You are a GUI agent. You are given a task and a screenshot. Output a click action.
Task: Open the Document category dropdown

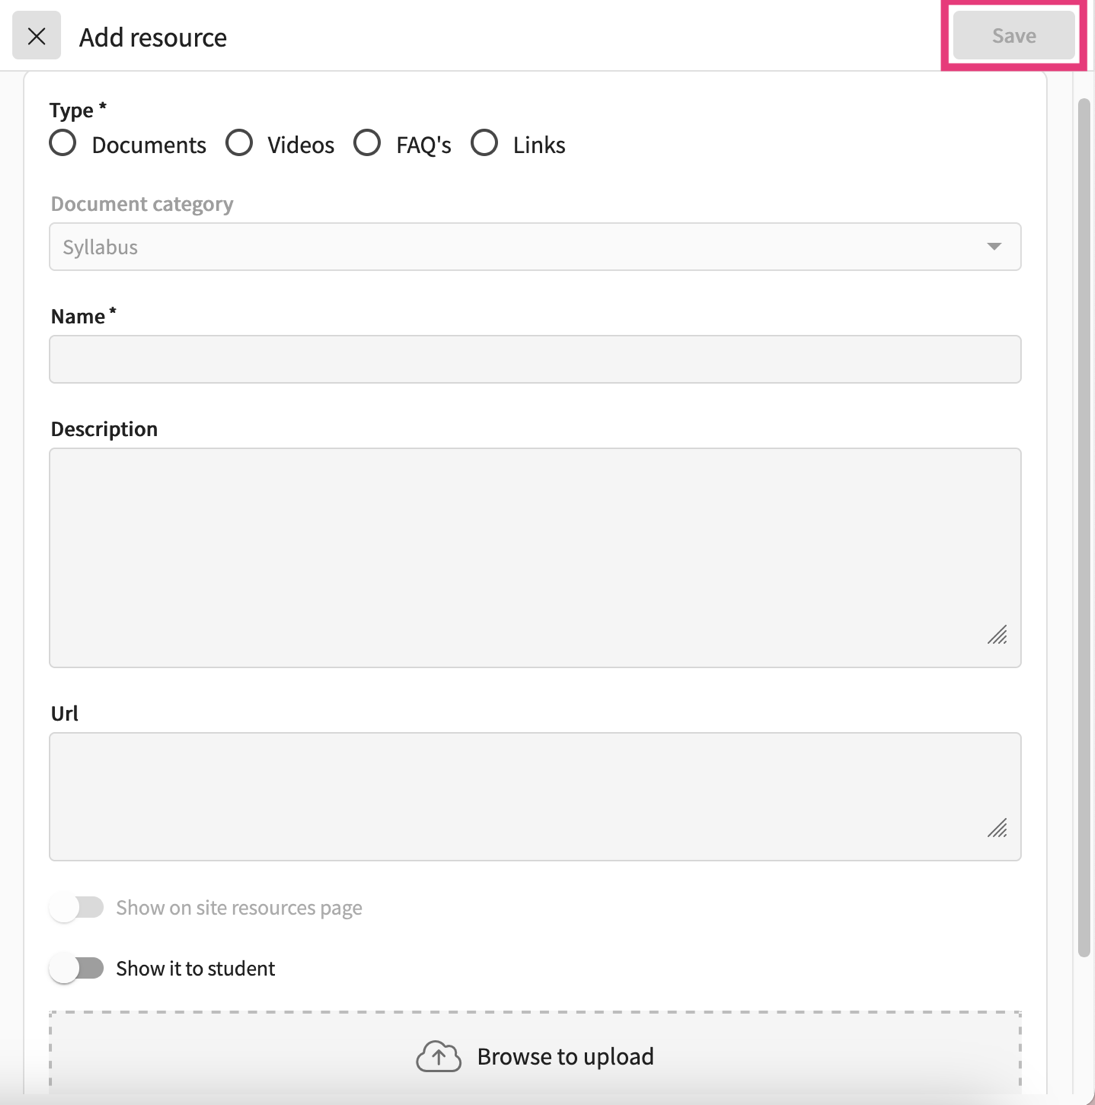click(535, 246)
